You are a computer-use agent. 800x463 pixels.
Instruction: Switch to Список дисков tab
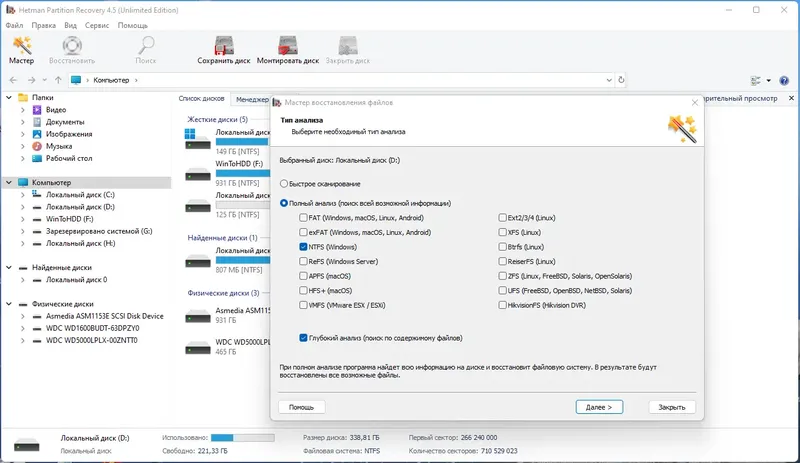(x=202, y=99)
